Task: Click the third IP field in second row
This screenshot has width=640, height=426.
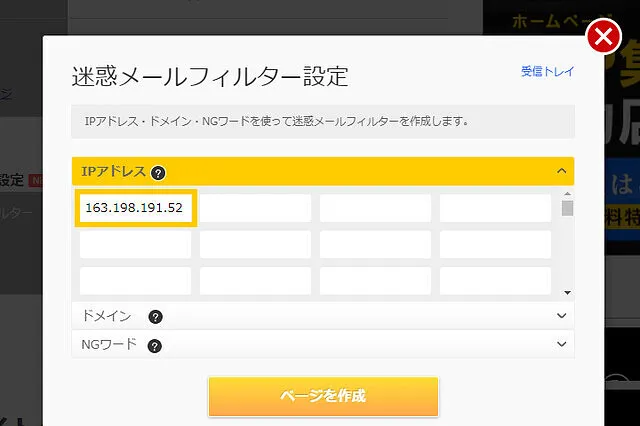Action: [375, 244]
